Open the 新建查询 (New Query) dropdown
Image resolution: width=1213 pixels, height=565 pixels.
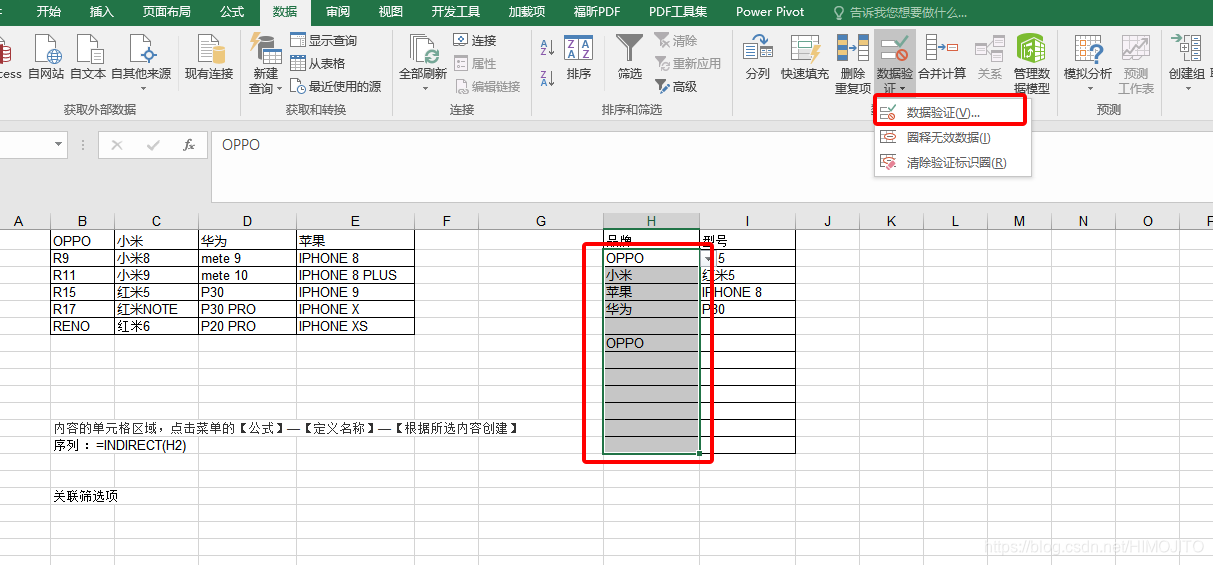[266, 64]
